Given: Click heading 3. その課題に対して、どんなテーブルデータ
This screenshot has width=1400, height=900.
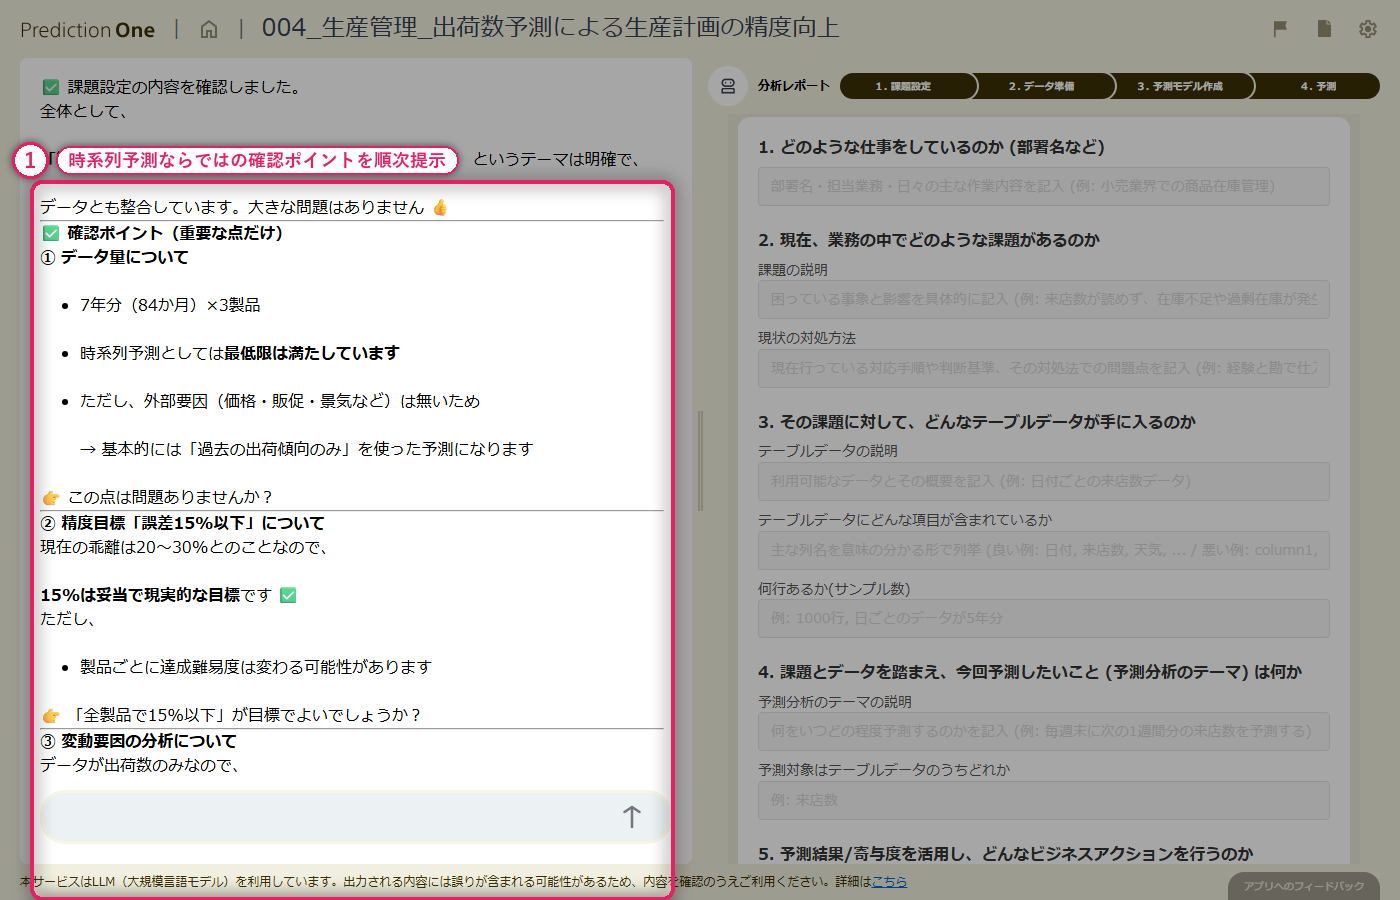Looking at the screenshot, I should (x=977, y=422).
